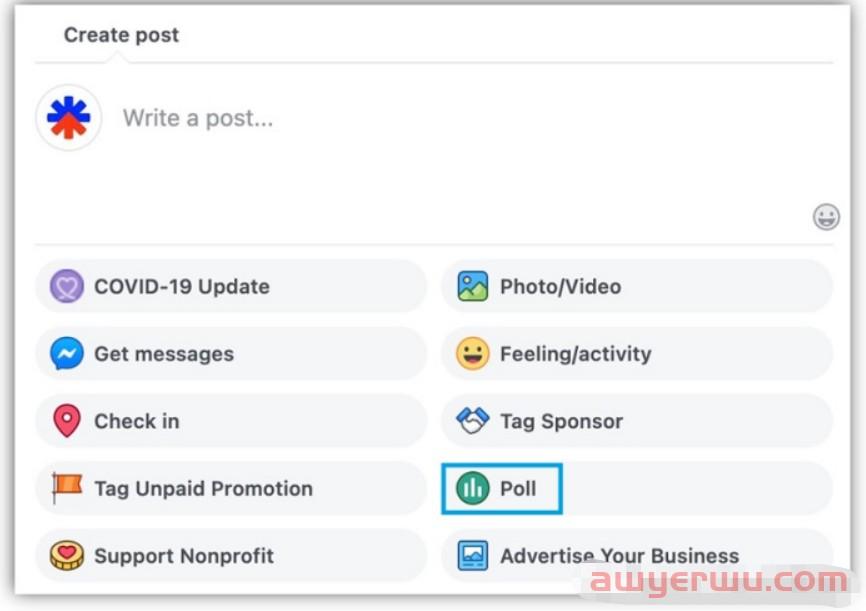Select the Get messages option
This screenshot has width=866, height=611.
(231, 354)
